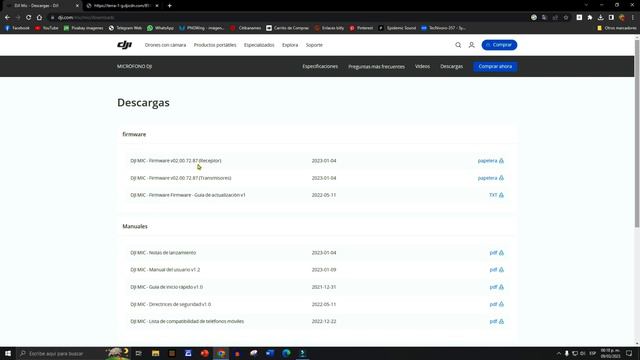Show hidden system tray icons

coord(558,353)
